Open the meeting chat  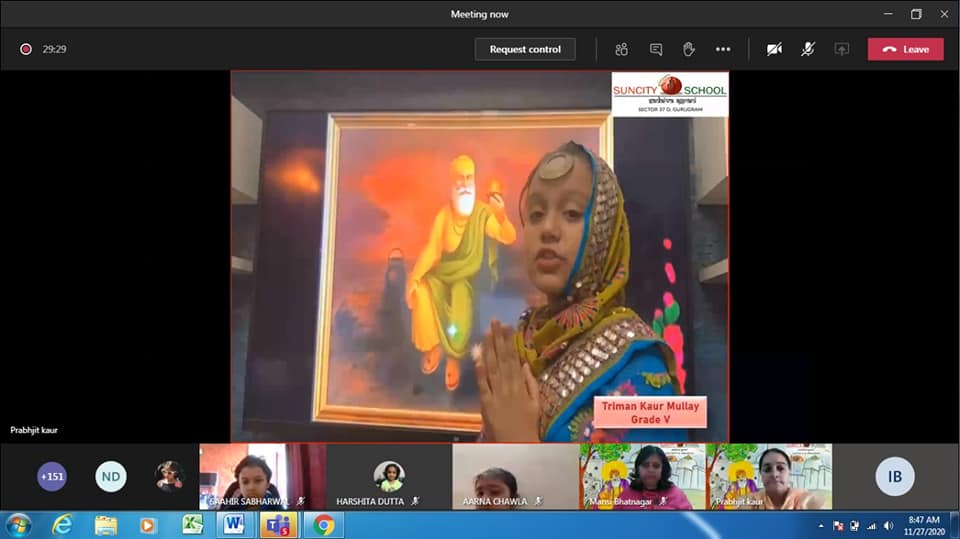pos(656,49)
